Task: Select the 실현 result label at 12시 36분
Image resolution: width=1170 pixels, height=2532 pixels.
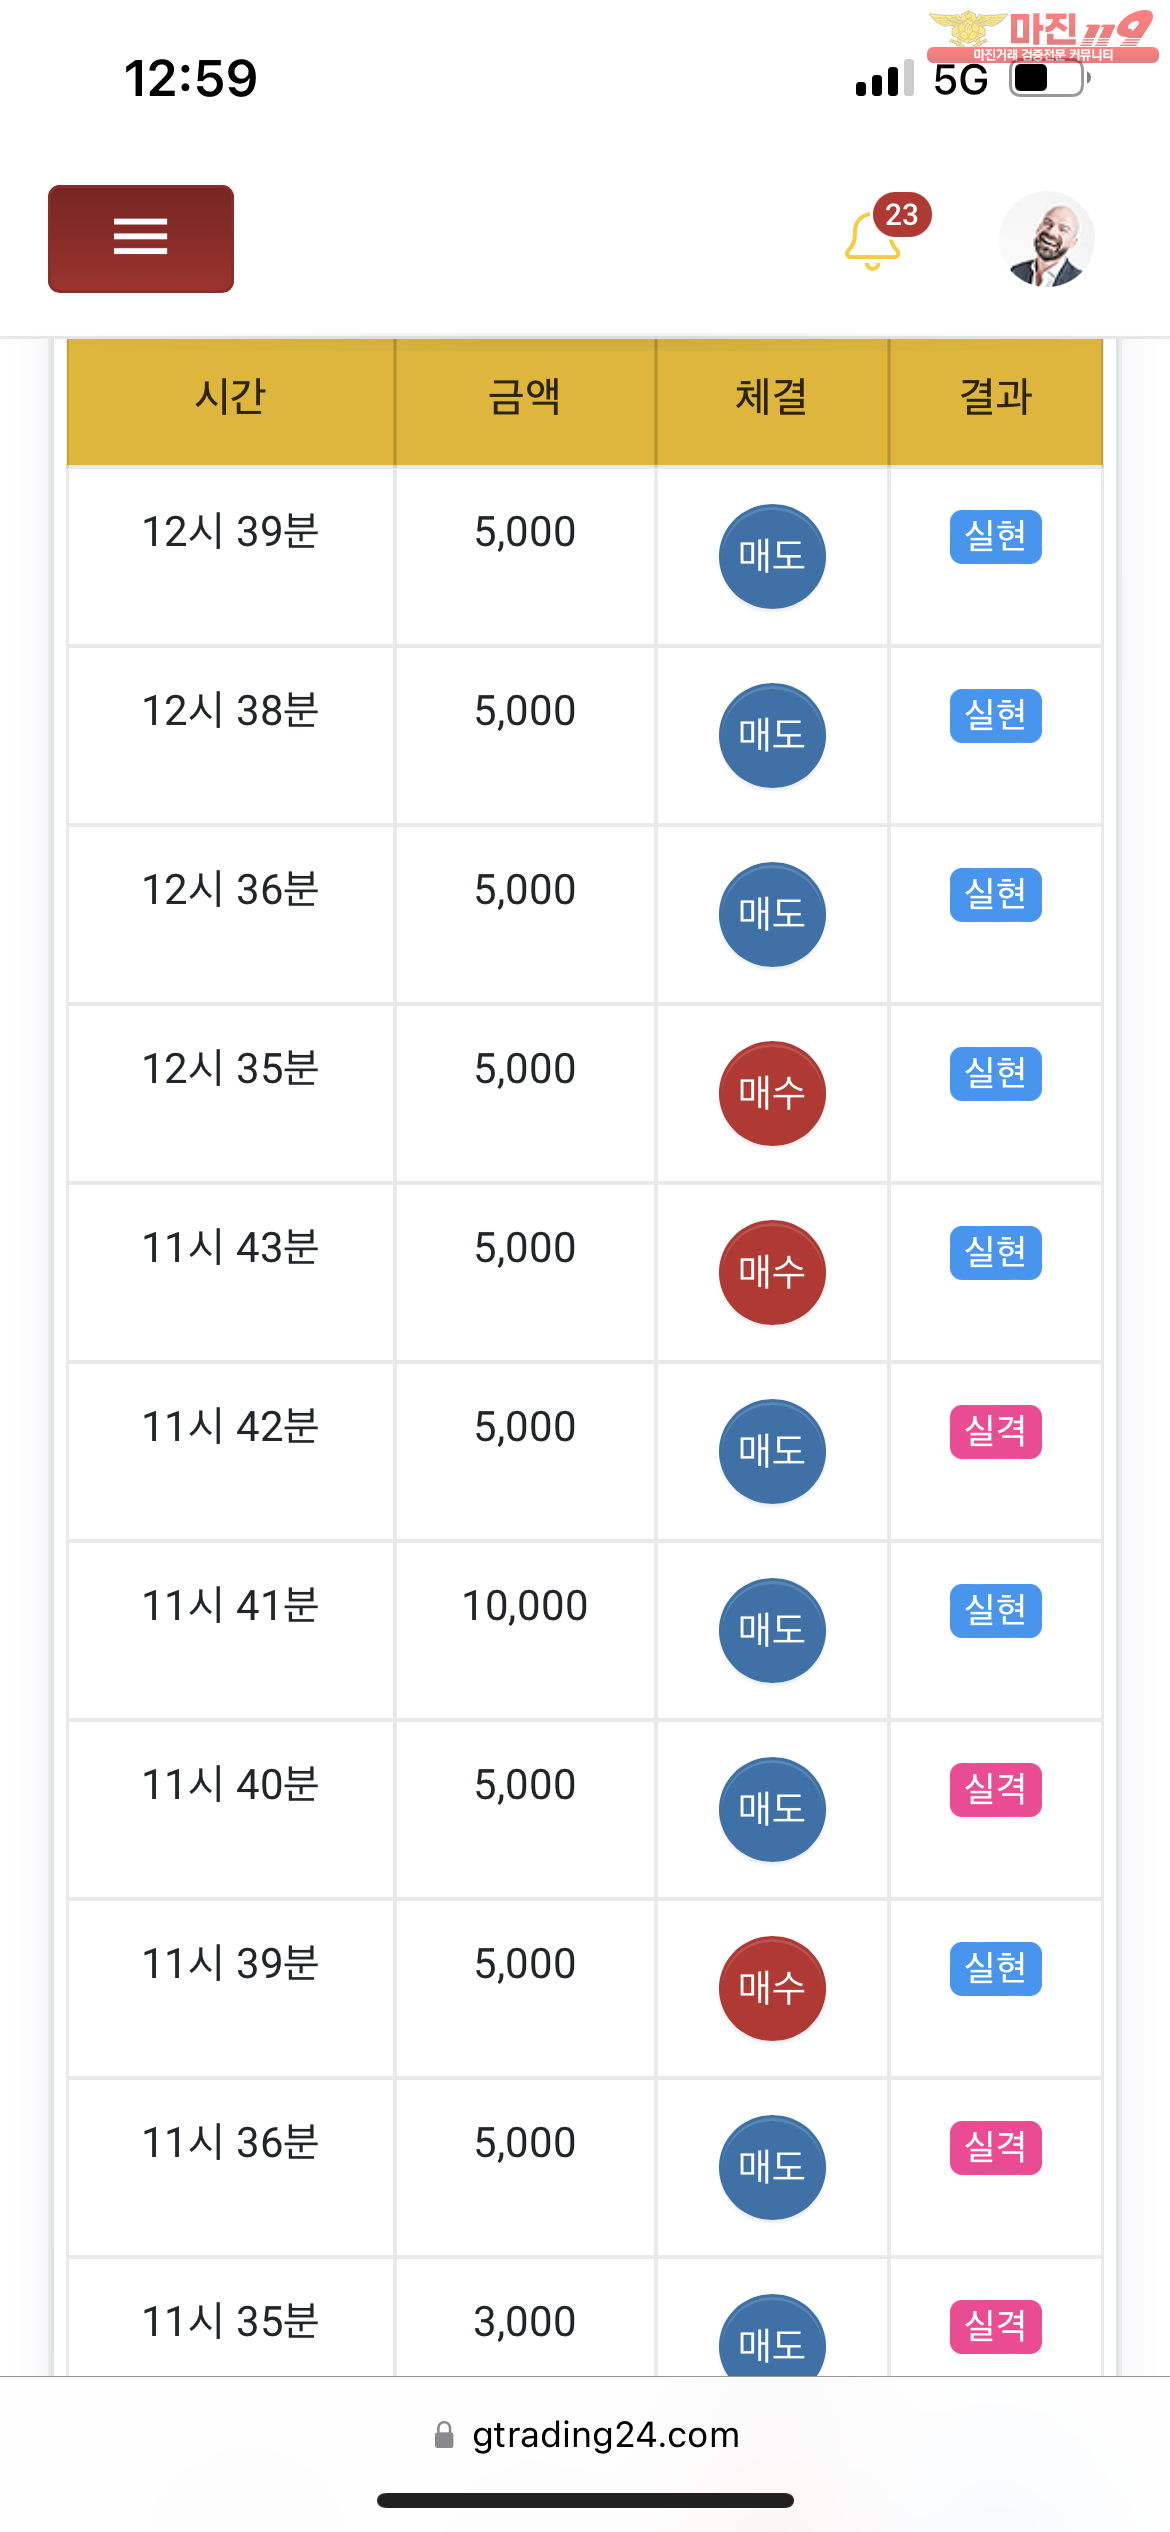Action: 996,894
